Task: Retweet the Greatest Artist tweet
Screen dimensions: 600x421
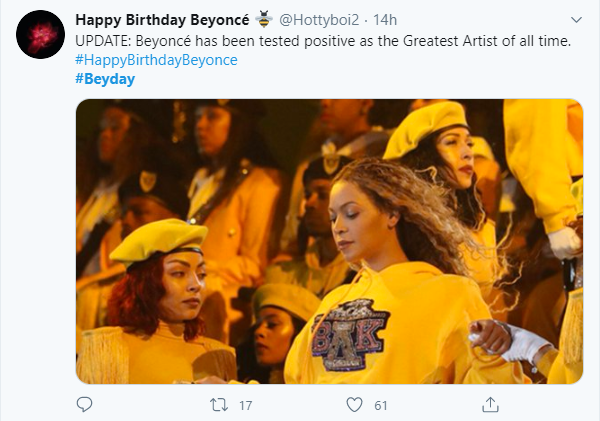Action: pyautogui.click(x=218, y=405)
